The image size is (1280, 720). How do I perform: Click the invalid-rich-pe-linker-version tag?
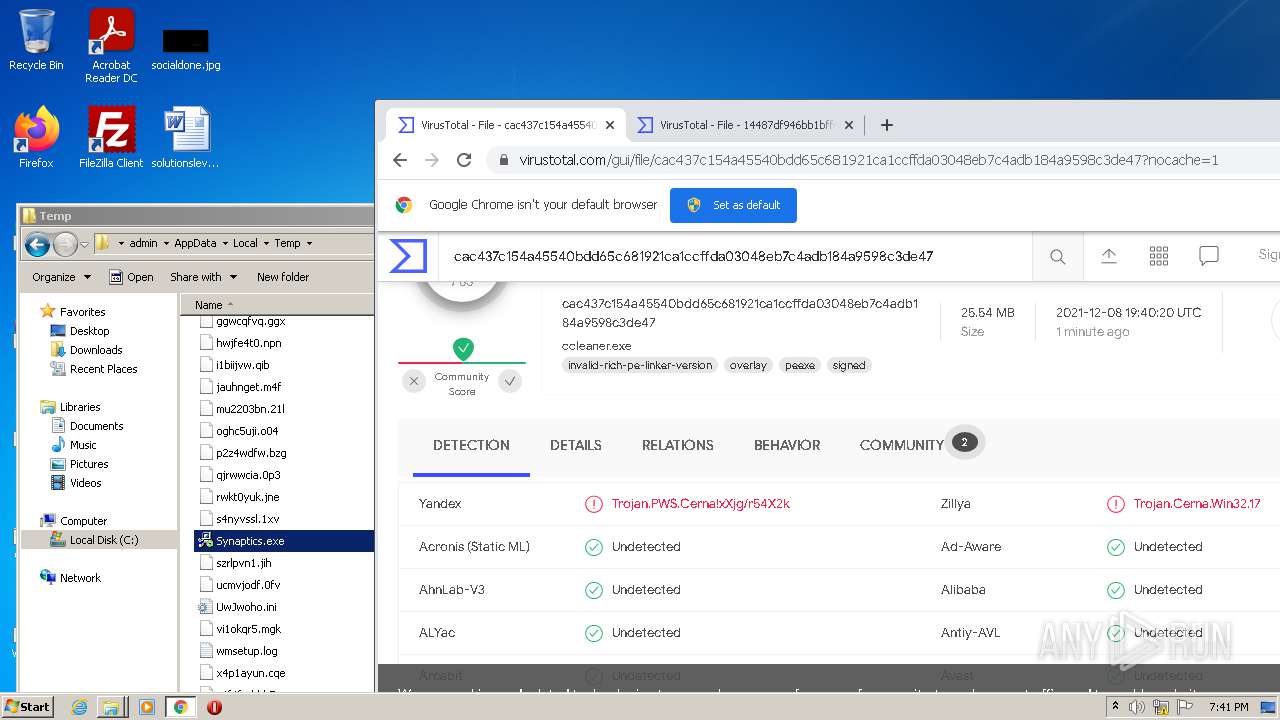[x=640, y=366]
